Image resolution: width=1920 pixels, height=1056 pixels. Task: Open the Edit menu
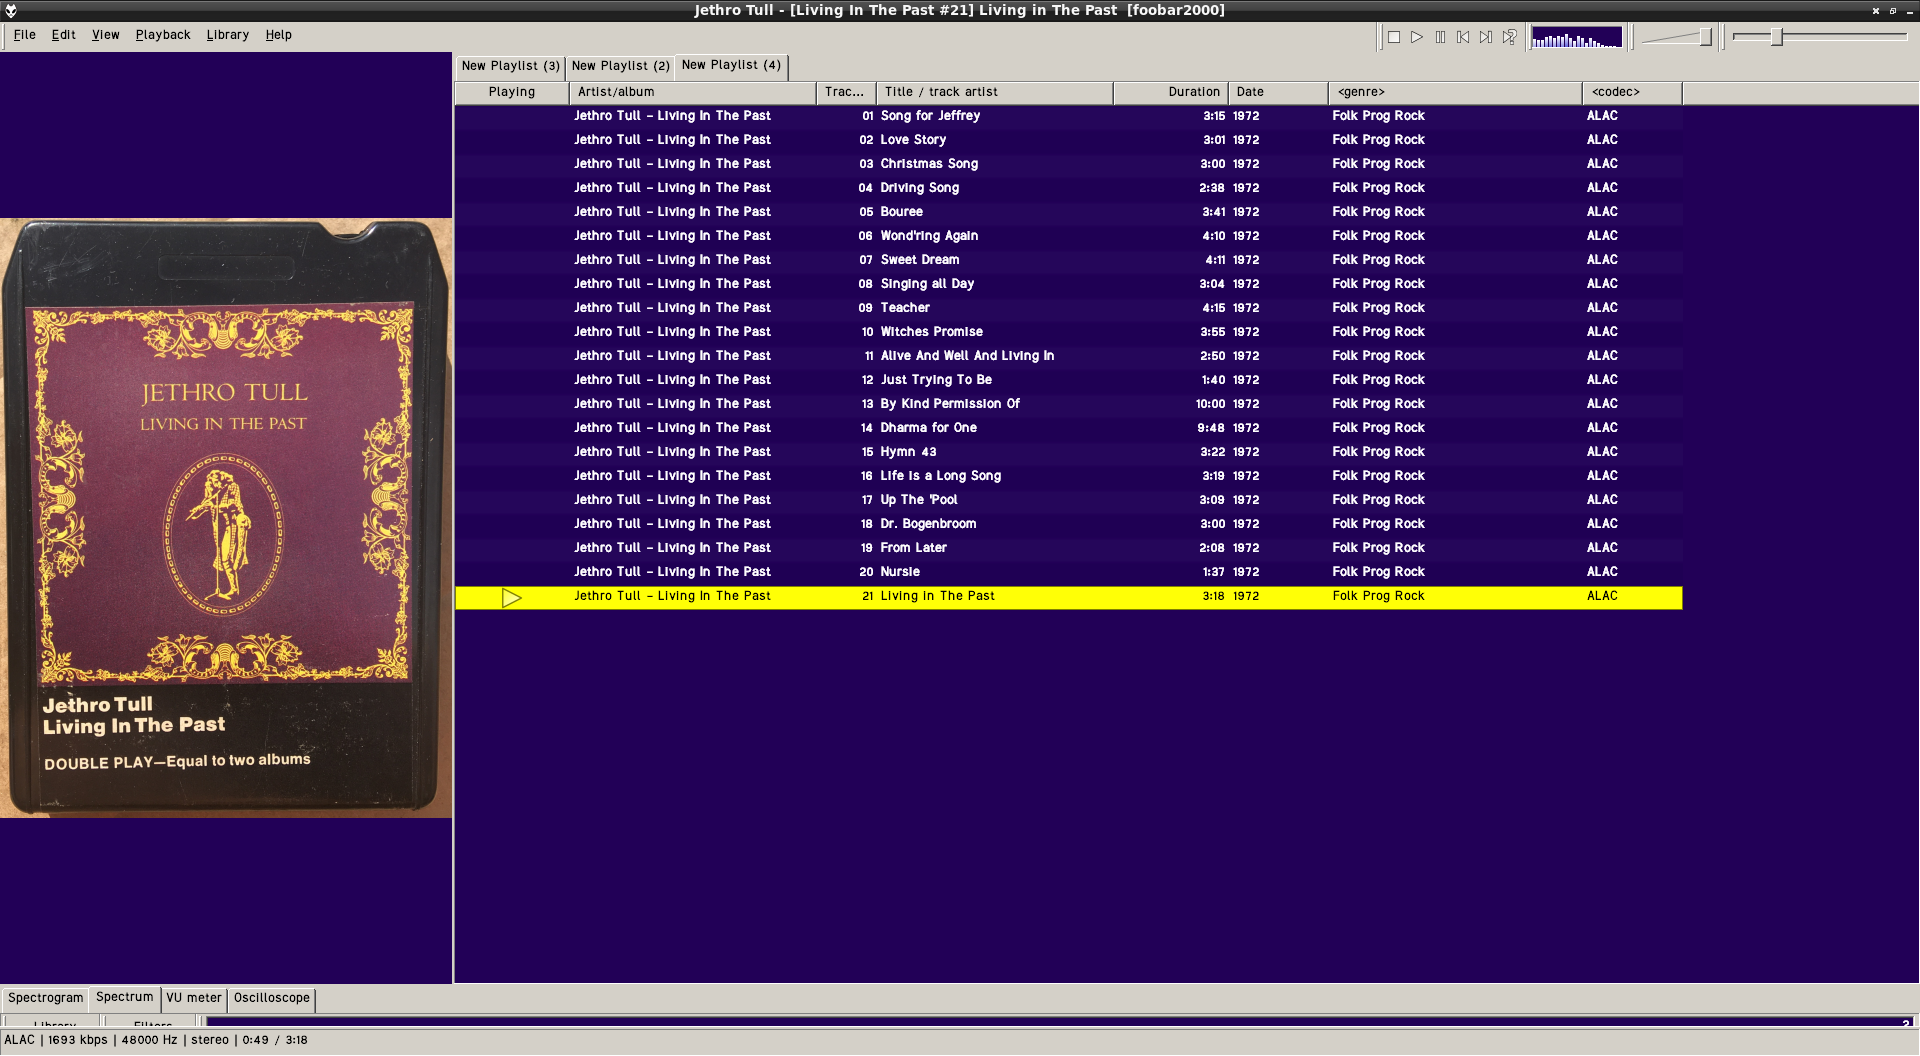click(64, 35)
